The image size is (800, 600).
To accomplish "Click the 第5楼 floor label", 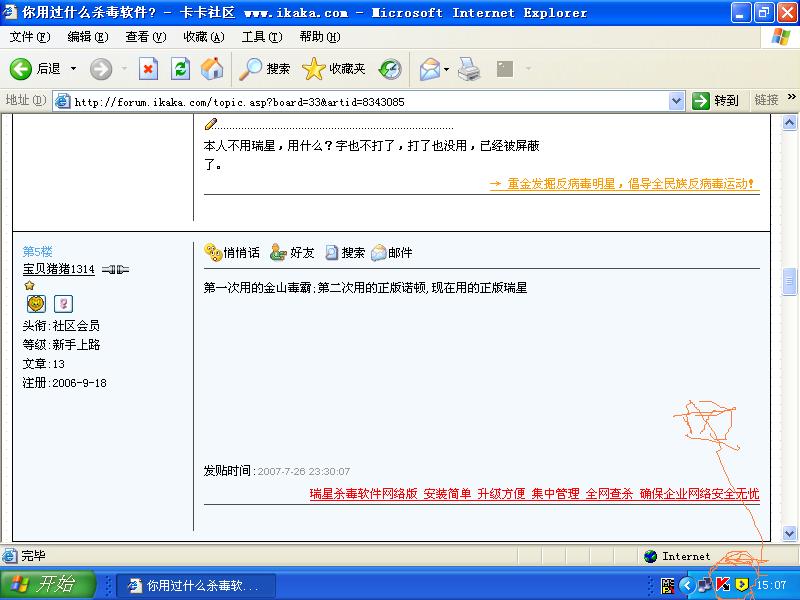I will click(x=37, y=251).
